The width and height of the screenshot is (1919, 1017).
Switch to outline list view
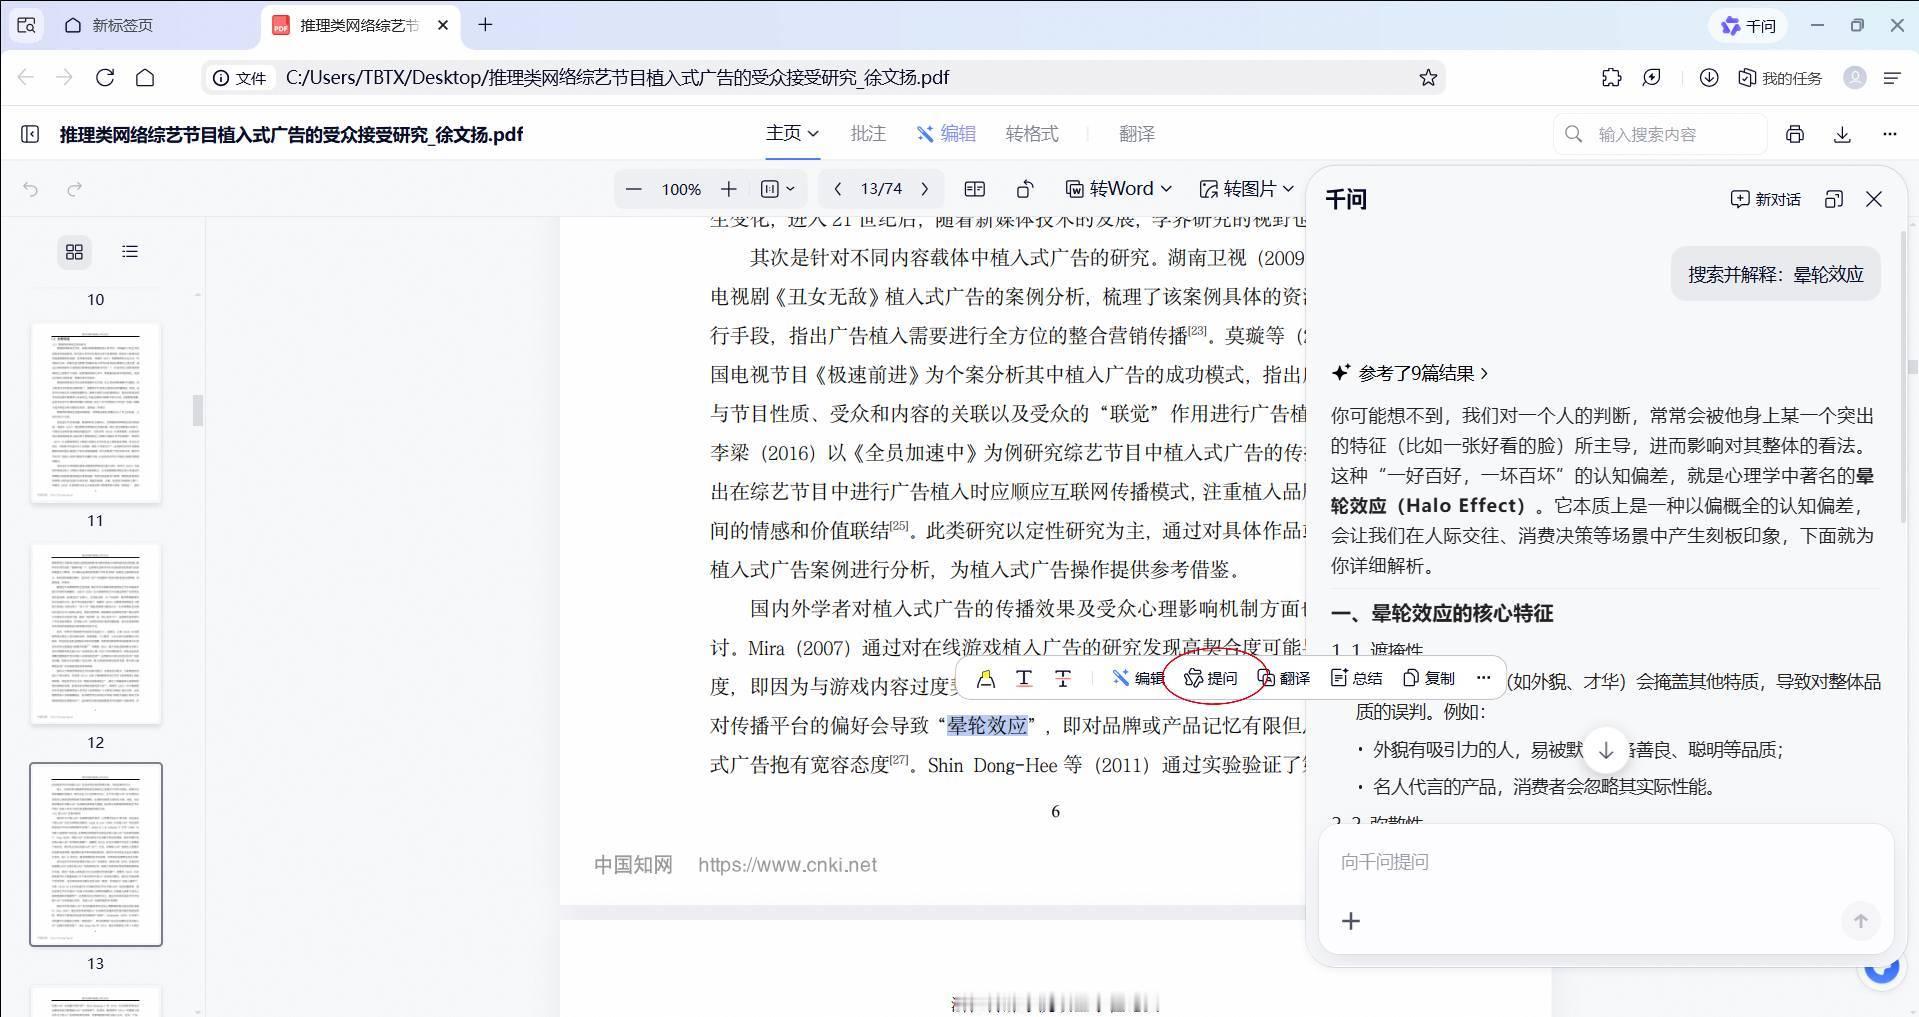coord(130,252)
